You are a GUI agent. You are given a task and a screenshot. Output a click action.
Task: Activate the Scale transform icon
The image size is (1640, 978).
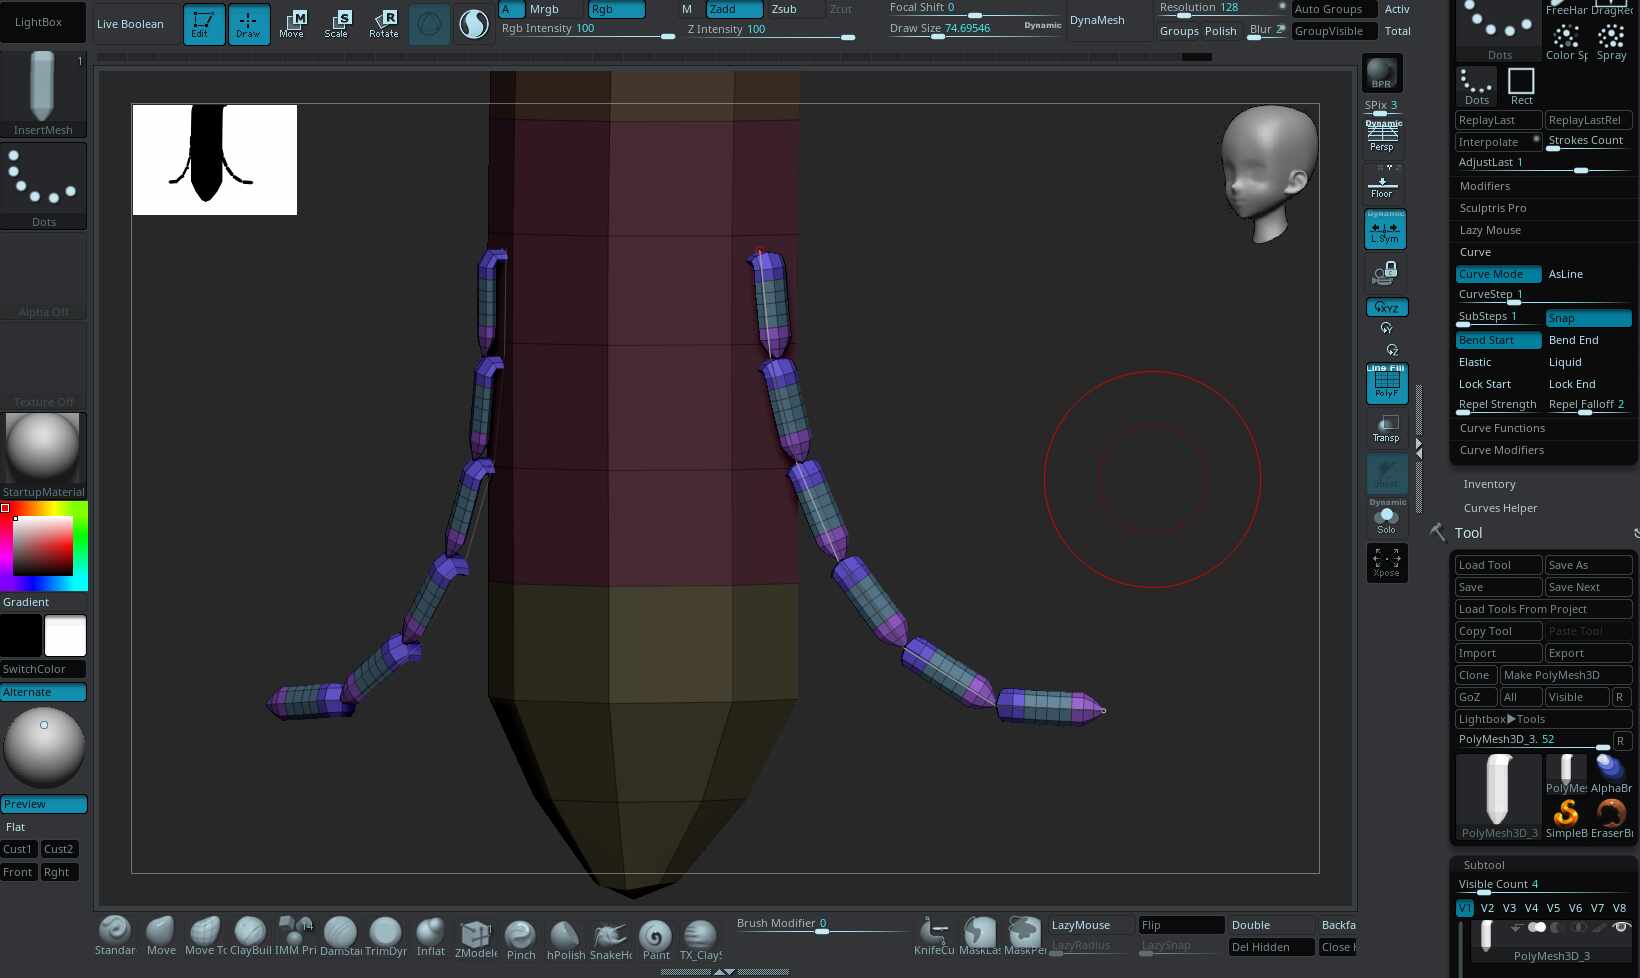(x=337, y=24)
